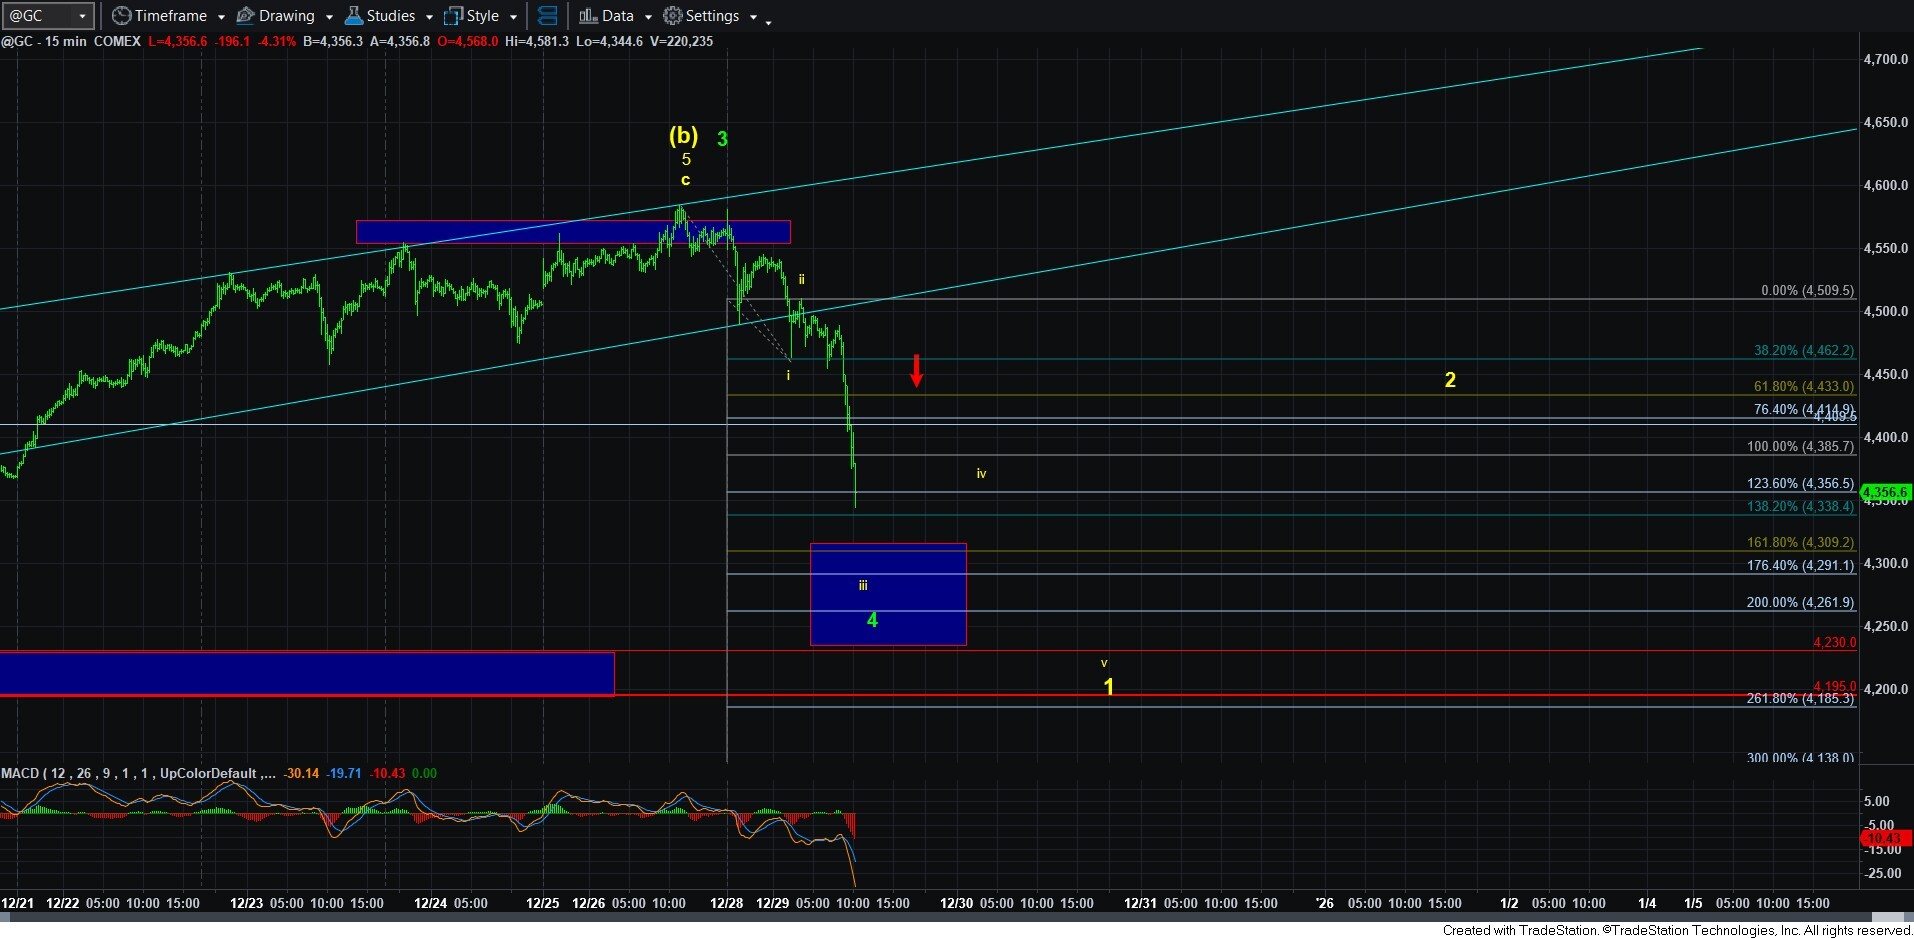Viewport: 1914px width, 938px height.
Task: Click the Style overlapping squares icon
Action: coord(453,16)
